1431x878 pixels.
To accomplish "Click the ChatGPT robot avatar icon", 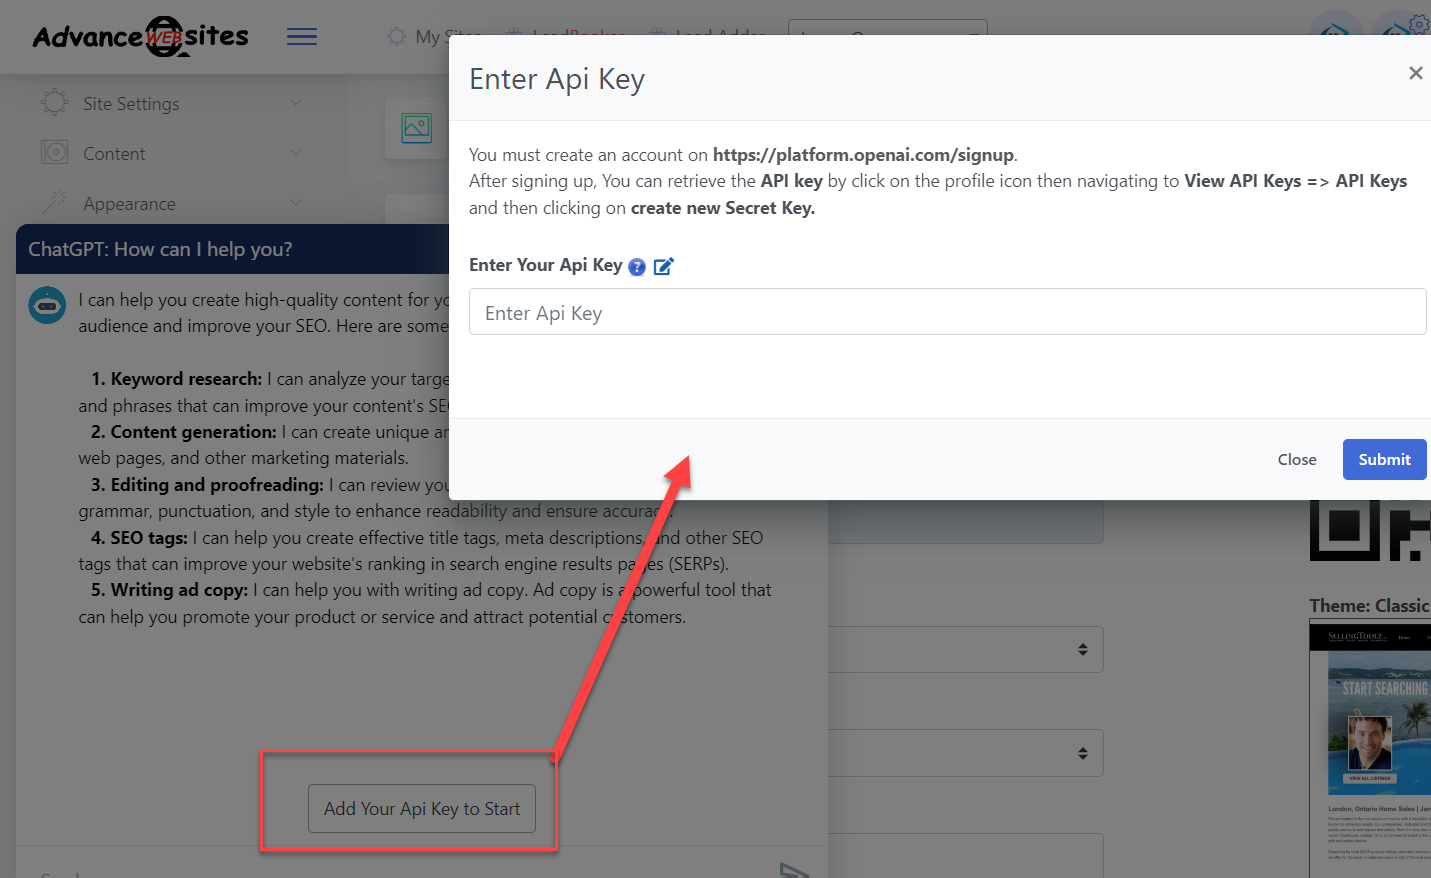I will (x=47, y=305).
